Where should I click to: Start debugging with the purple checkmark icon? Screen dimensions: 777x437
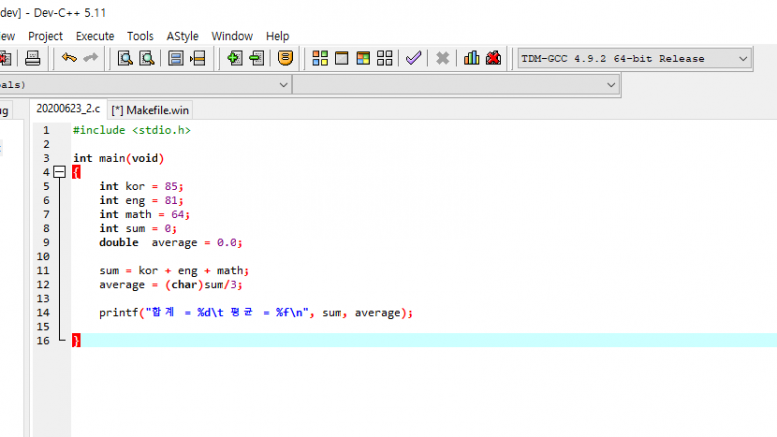[x=414, y=58]
